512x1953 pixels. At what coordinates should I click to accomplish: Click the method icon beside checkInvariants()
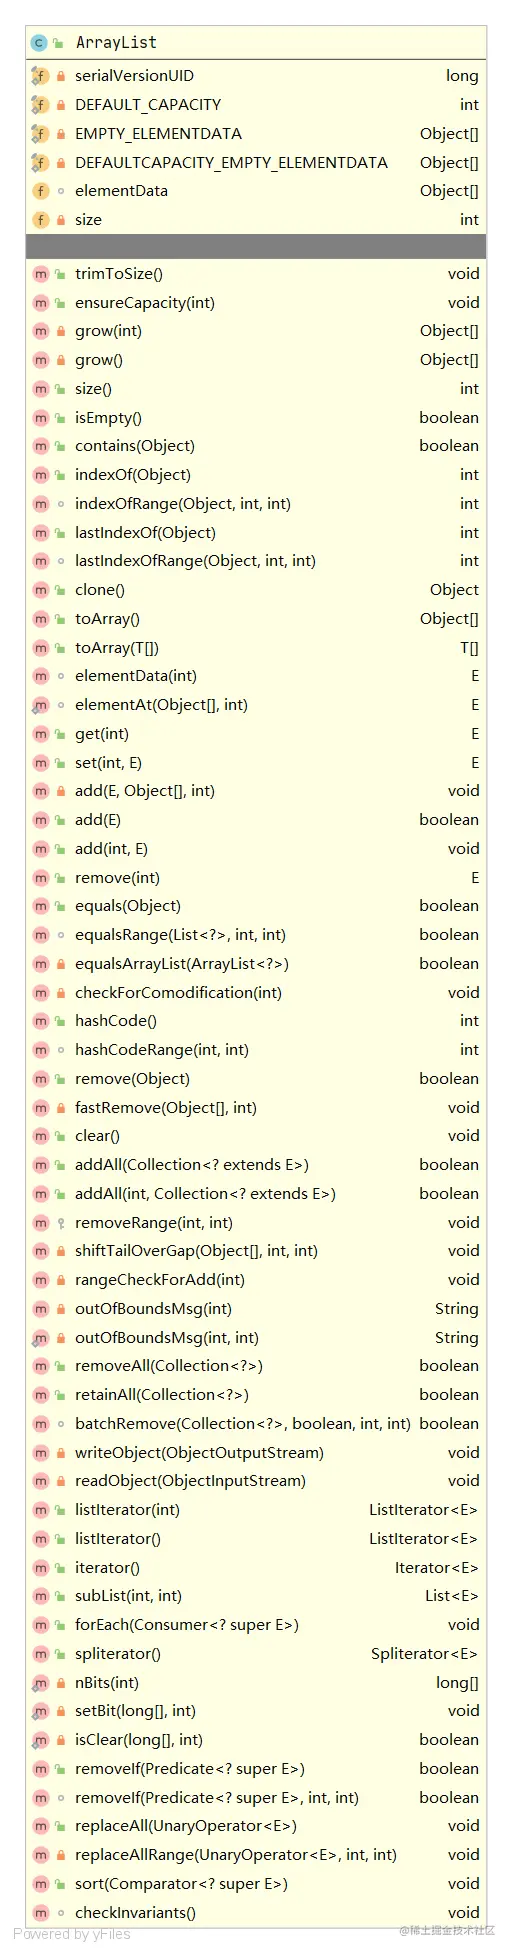pos(40,1913)
